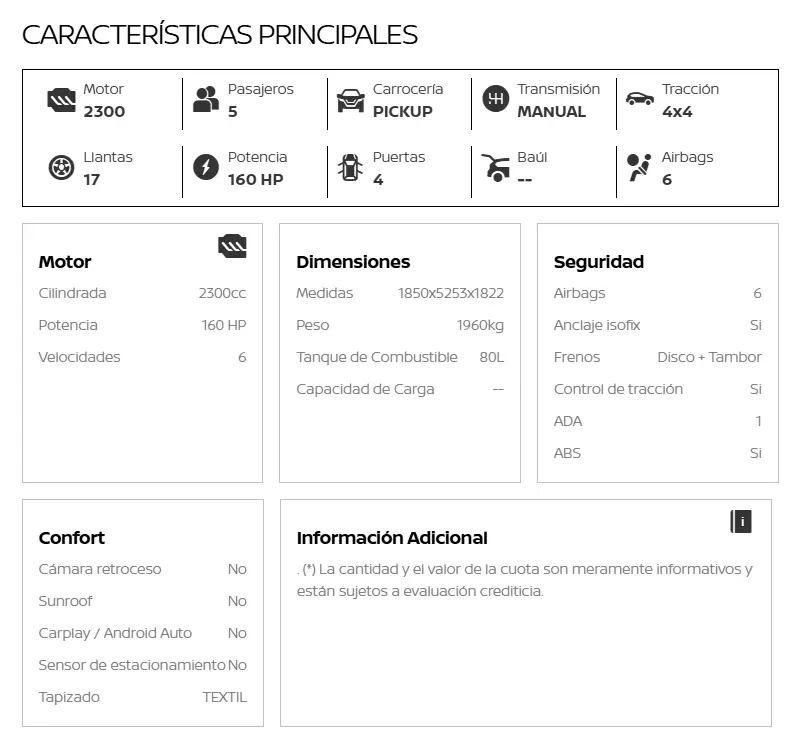
Task: Click the car doors icon beside Puertas
Action: (351, 167)
